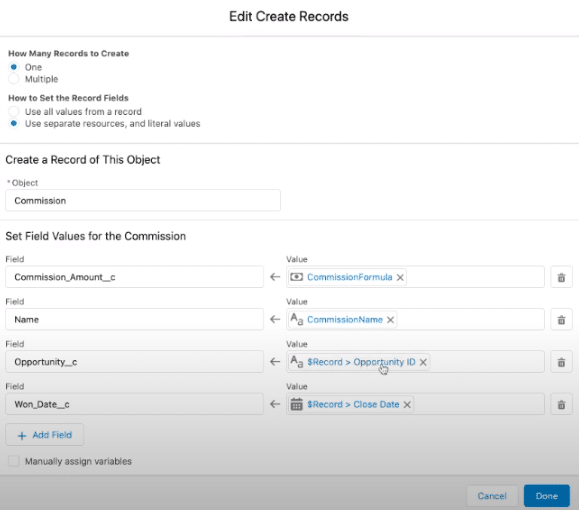
Task: Click the $Record > Opportunity ID pill text
Action: tap(361, 362)
